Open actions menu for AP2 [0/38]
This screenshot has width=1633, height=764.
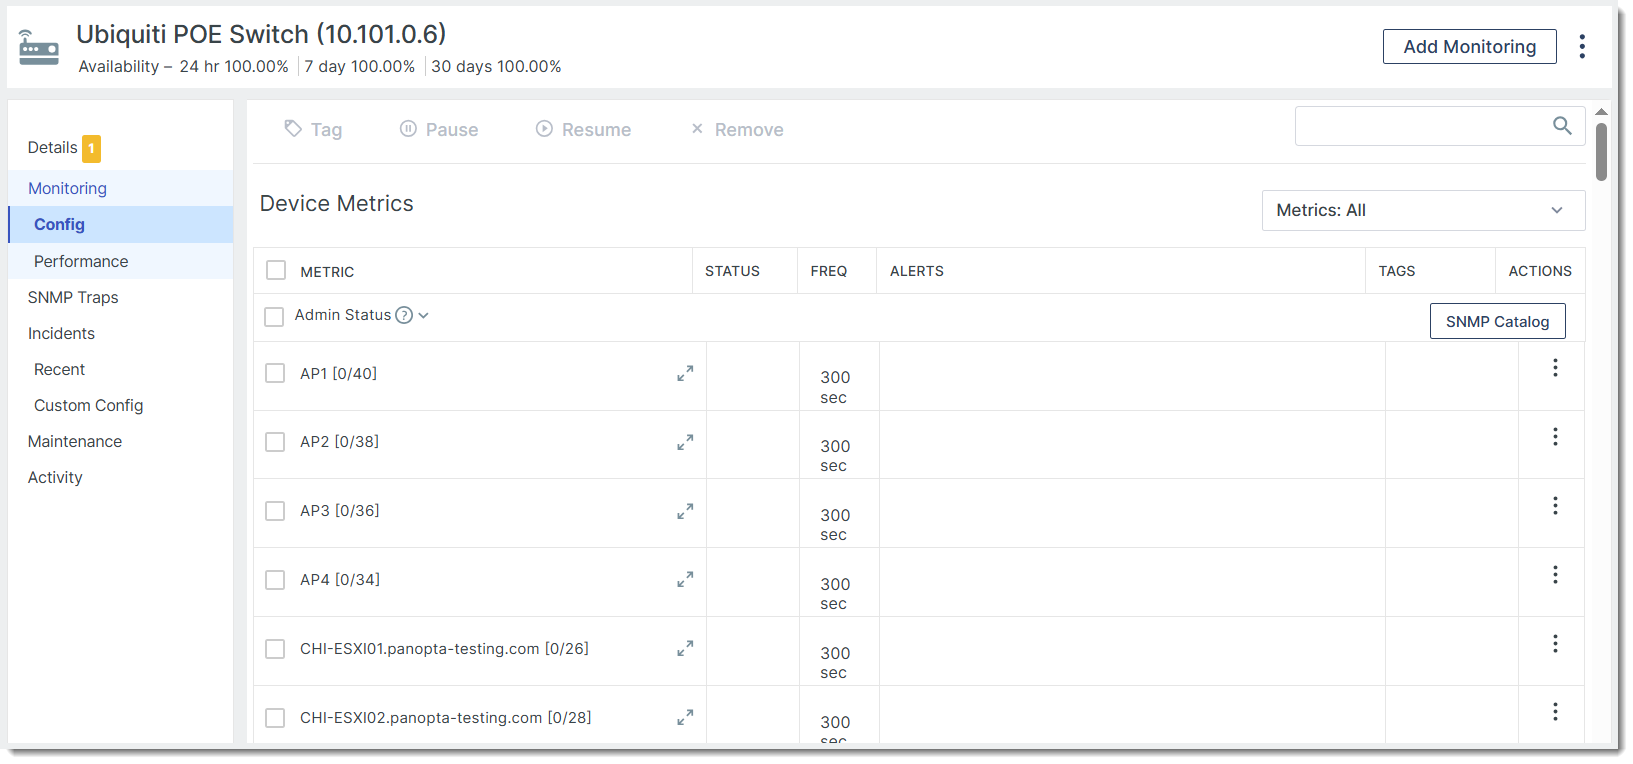1555,437
